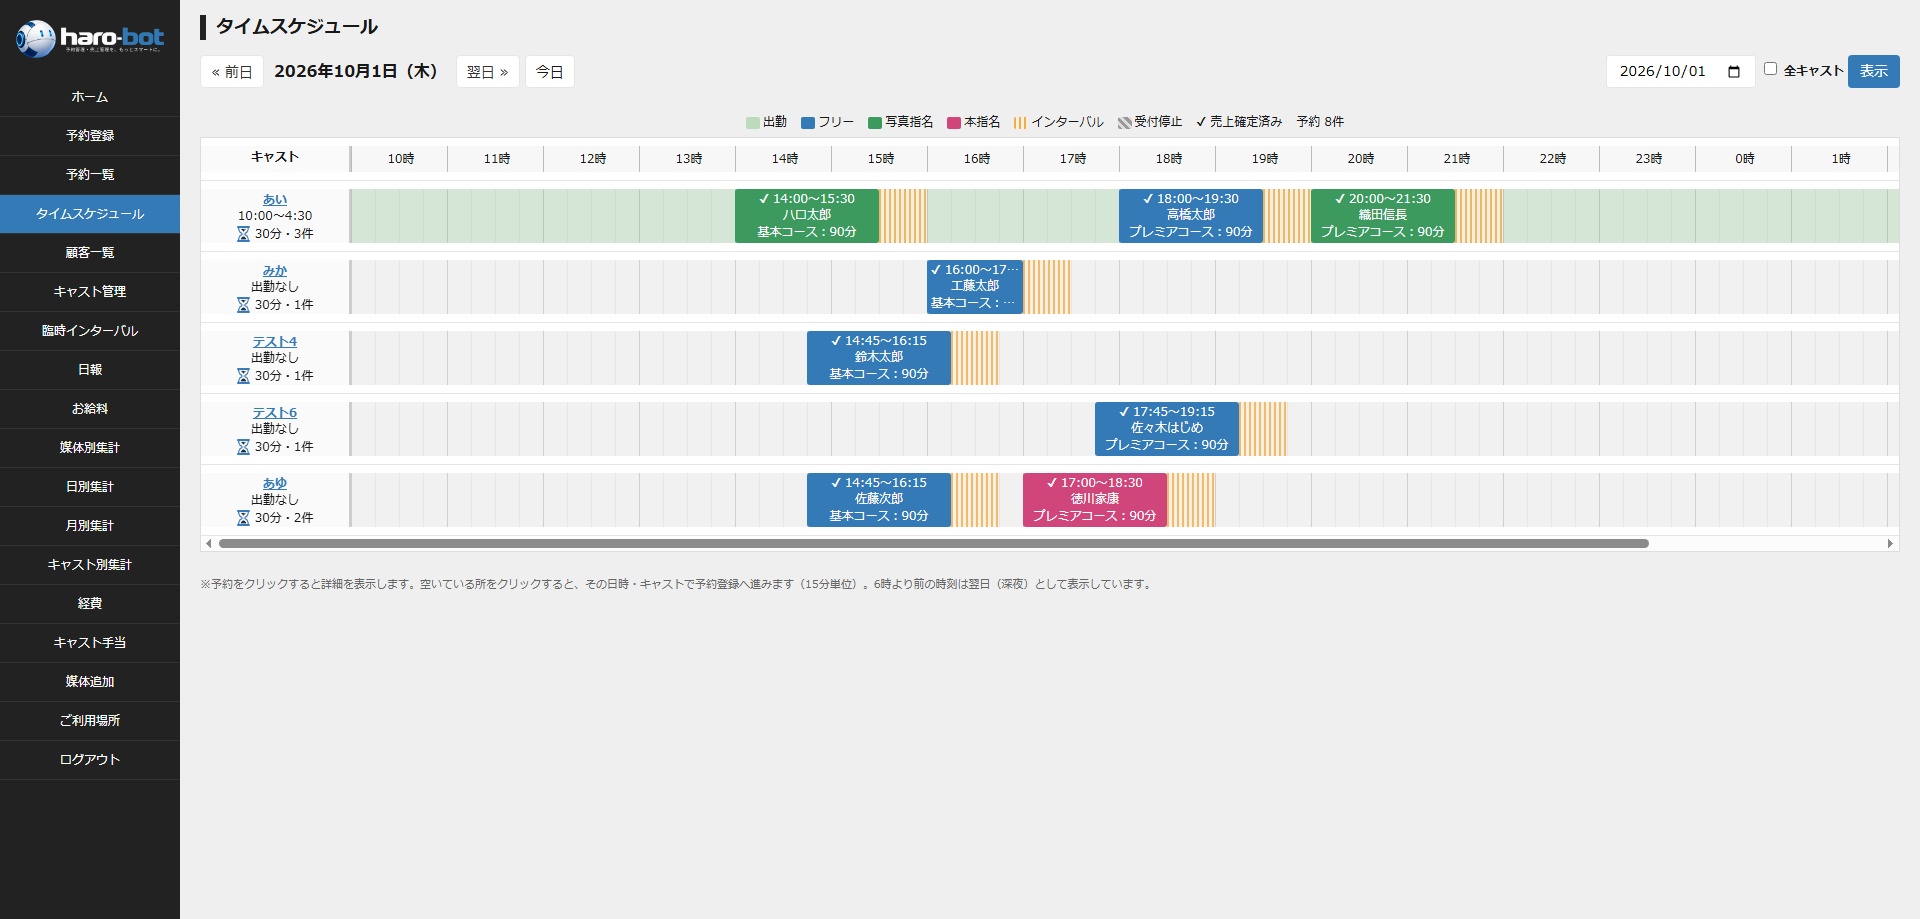This screenshot has height=919, width=1920.
Task: Click the hourglass icon in あい's row
Action: 243,234
